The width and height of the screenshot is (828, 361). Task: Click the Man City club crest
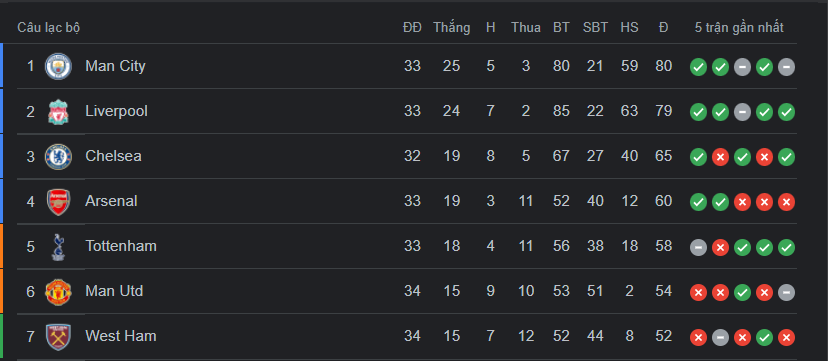coord(58,66)
